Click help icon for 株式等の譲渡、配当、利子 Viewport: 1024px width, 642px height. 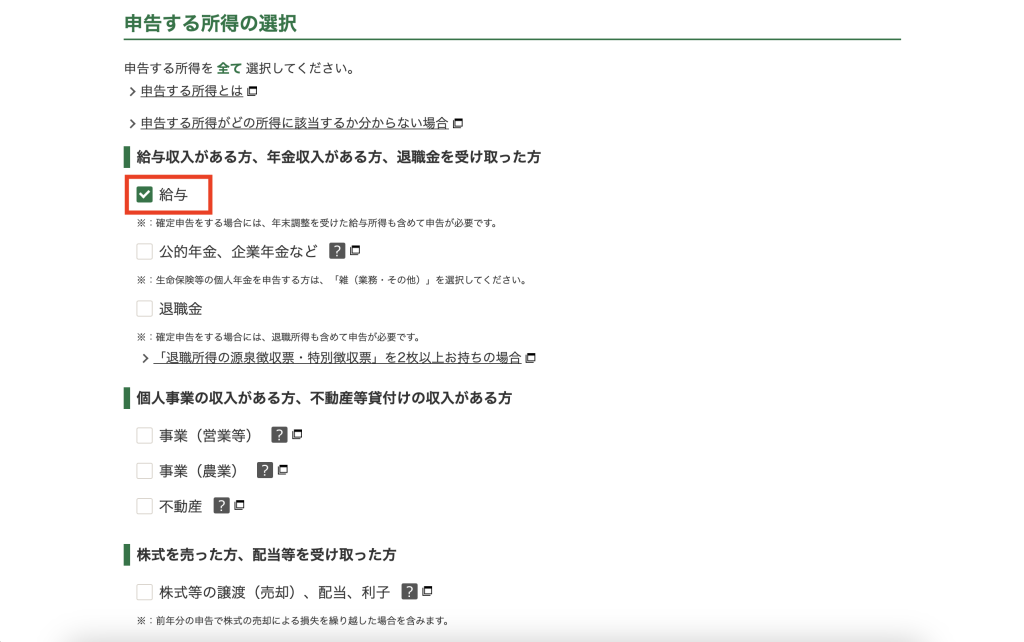click(x=409, y=591)
